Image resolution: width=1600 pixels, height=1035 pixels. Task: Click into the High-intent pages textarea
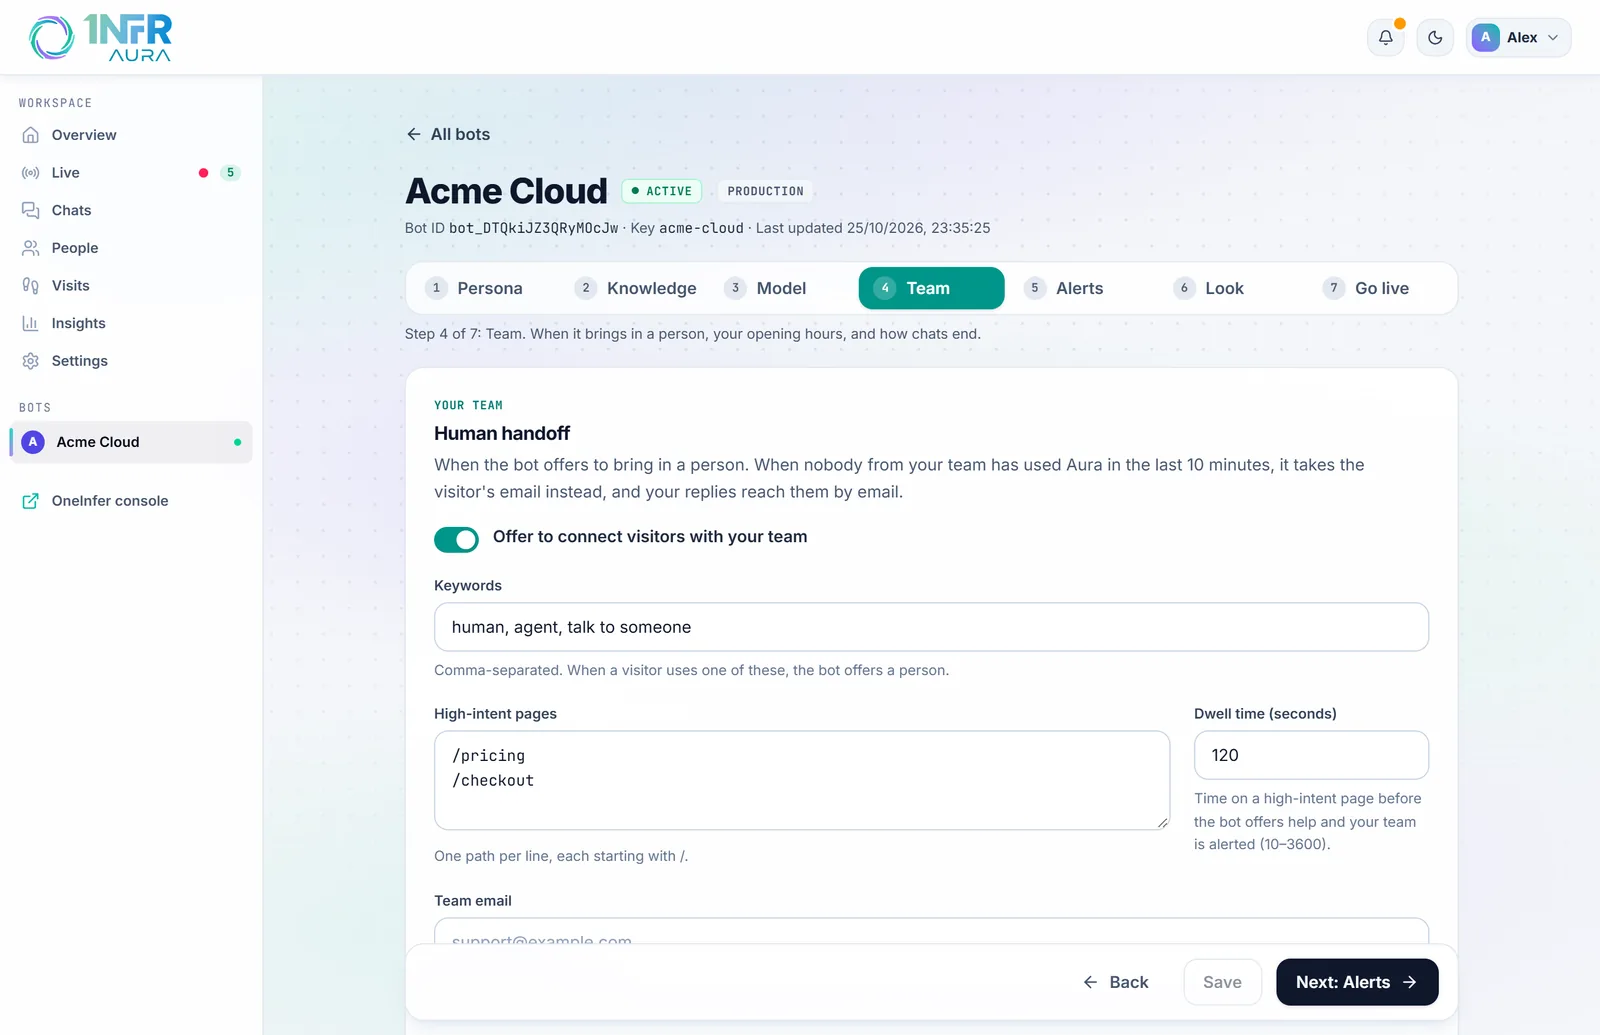pos(802,780)
